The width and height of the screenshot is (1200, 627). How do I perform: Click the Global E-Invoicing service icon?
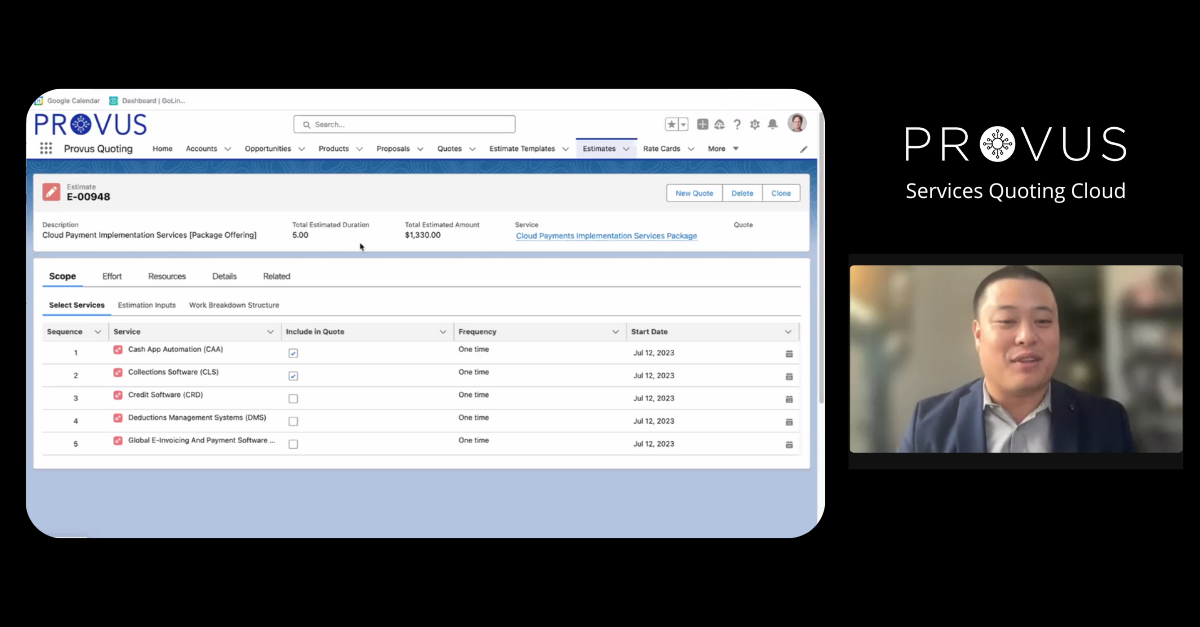click(x=118, y=440)
